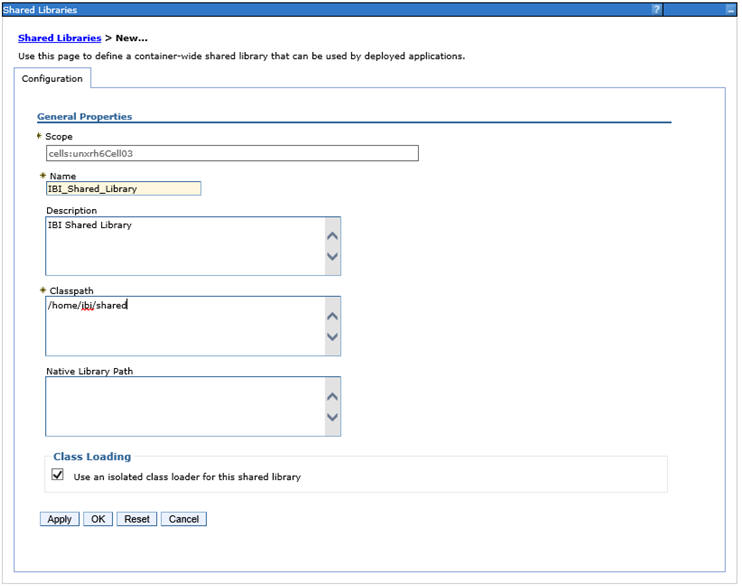Click the Classpath up scroll arrow

tap(333, 316)
